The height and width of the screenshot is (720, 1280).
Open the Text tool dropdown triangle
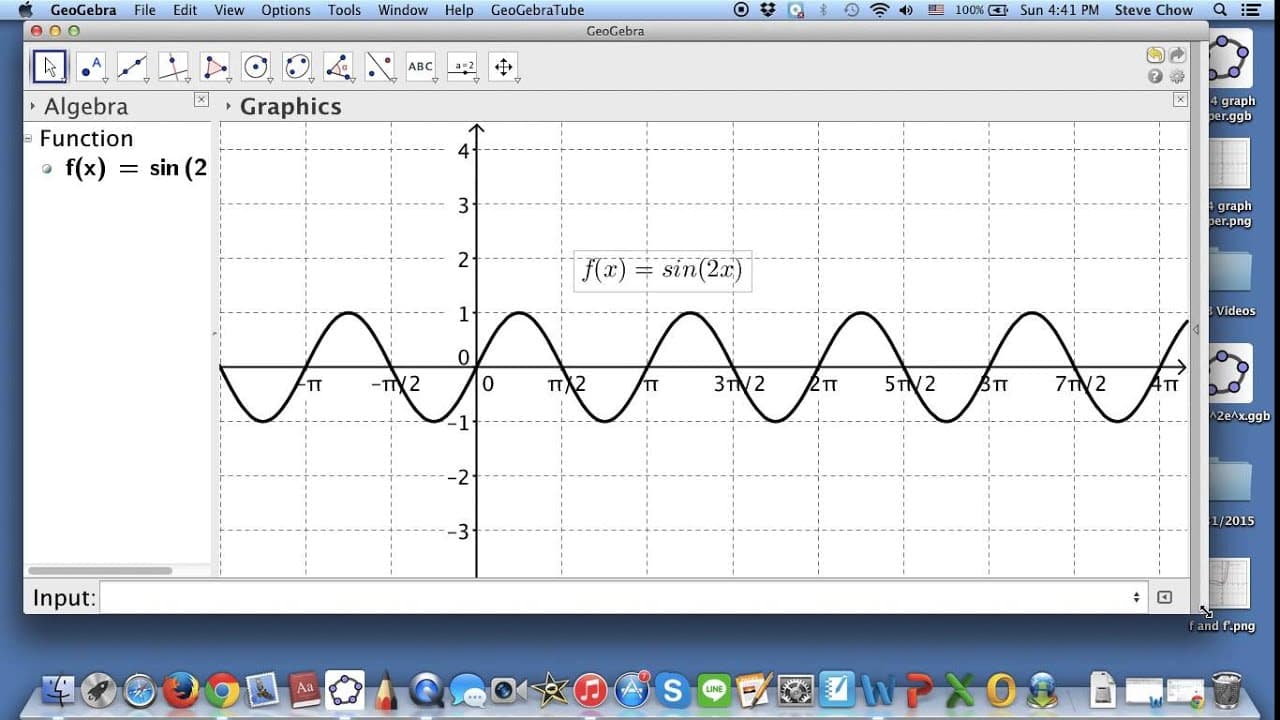pyautogui.click(x=434, y=80)
